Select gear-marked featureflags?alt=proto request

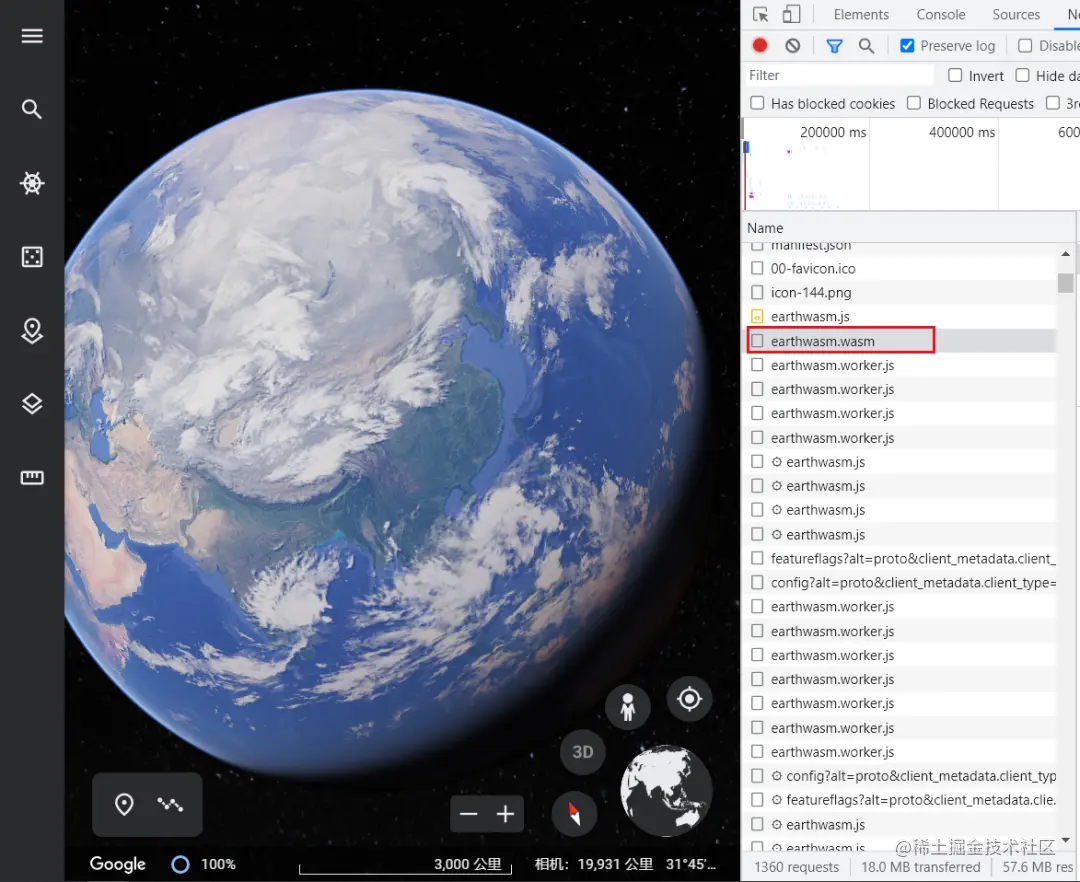[x=900, y=800]
